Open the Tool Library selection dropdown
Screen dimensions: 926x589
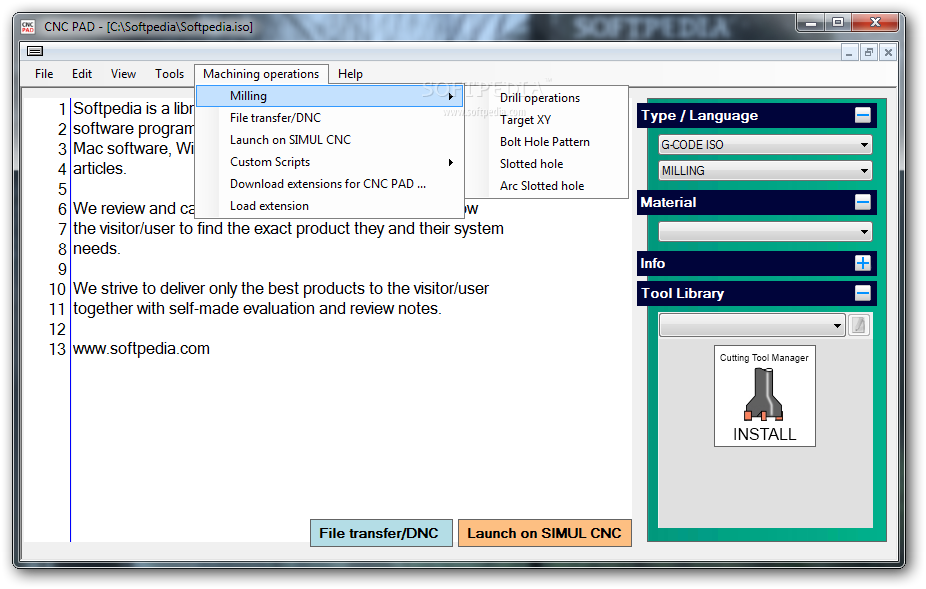[752, 326]
